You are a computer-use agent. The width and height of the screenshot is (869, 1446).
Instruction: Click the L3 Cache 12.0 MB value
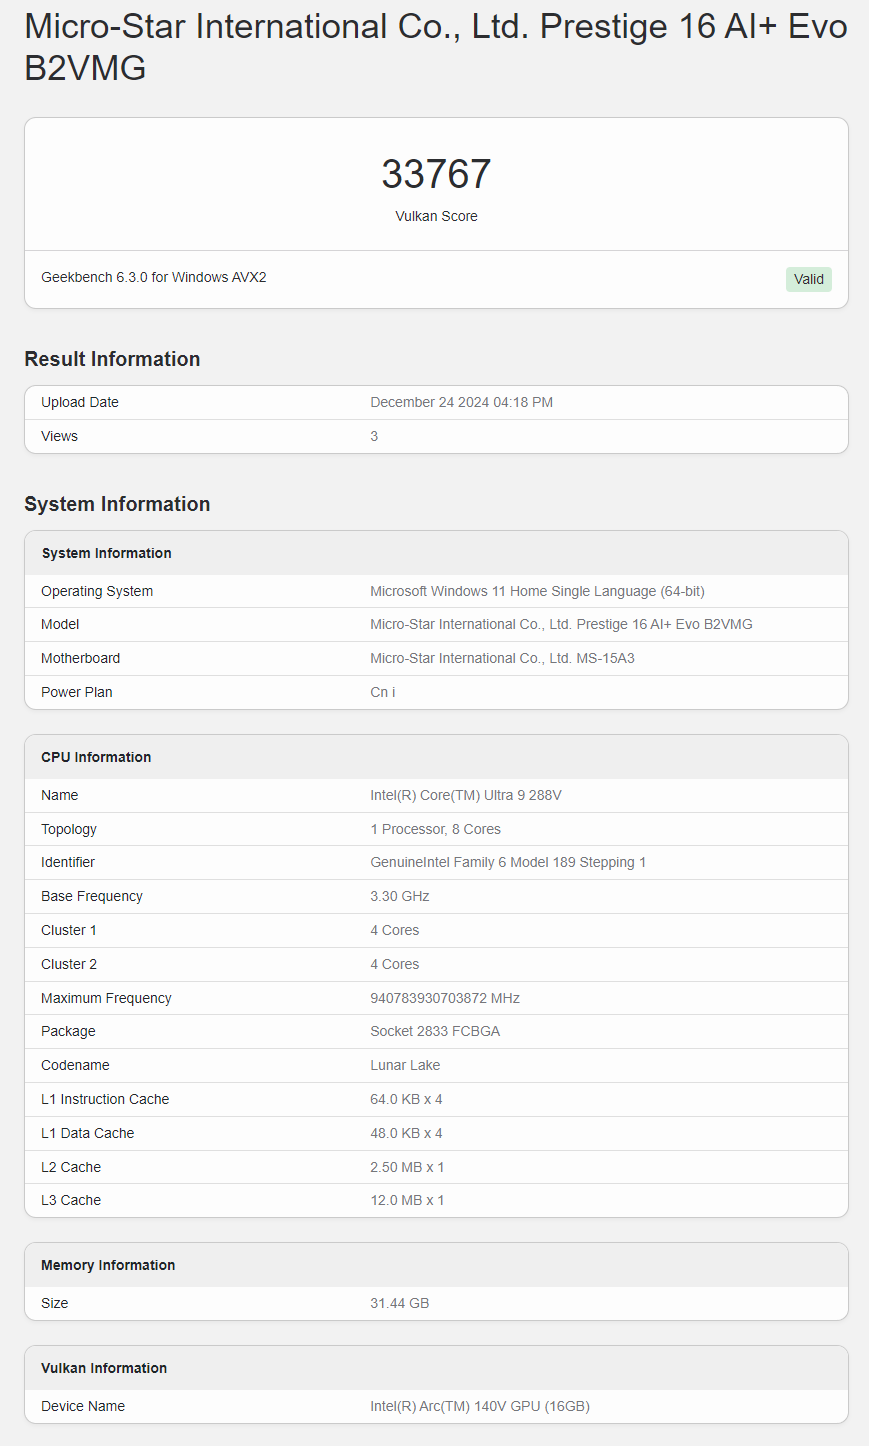coord(407,1200)
